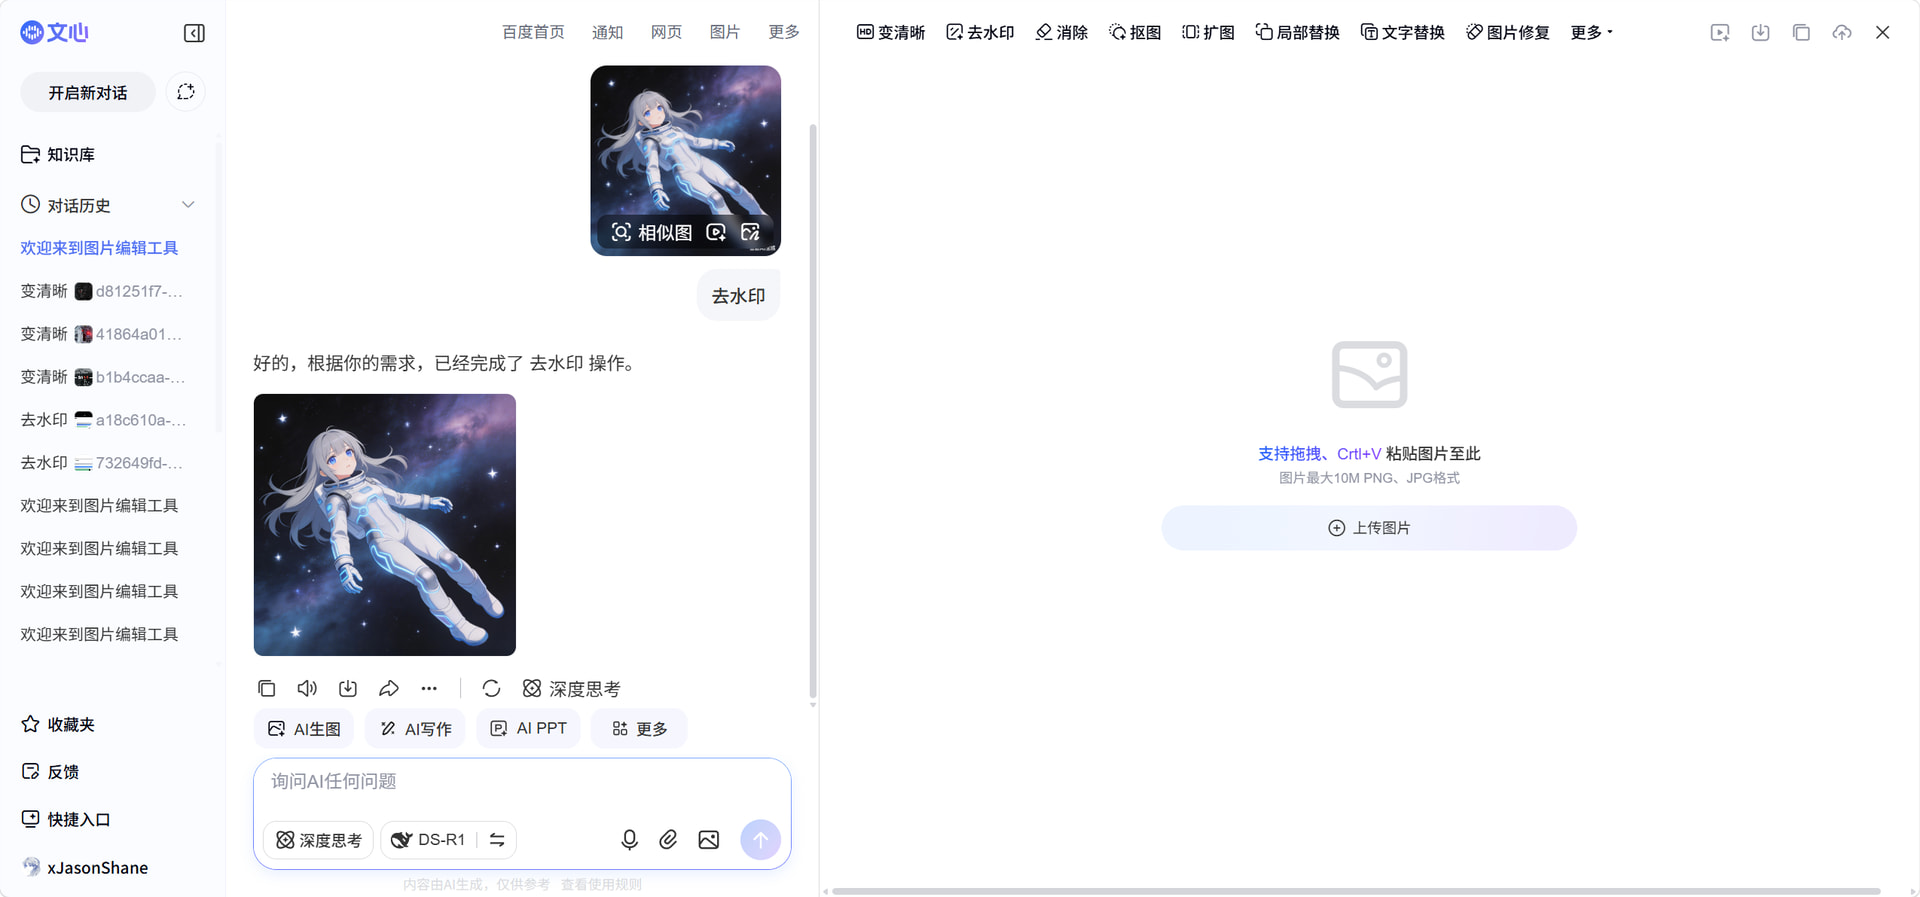1920x897 pixels.
Task: Toggle 深度思考 mode in input box
Action: pos(319,840)
